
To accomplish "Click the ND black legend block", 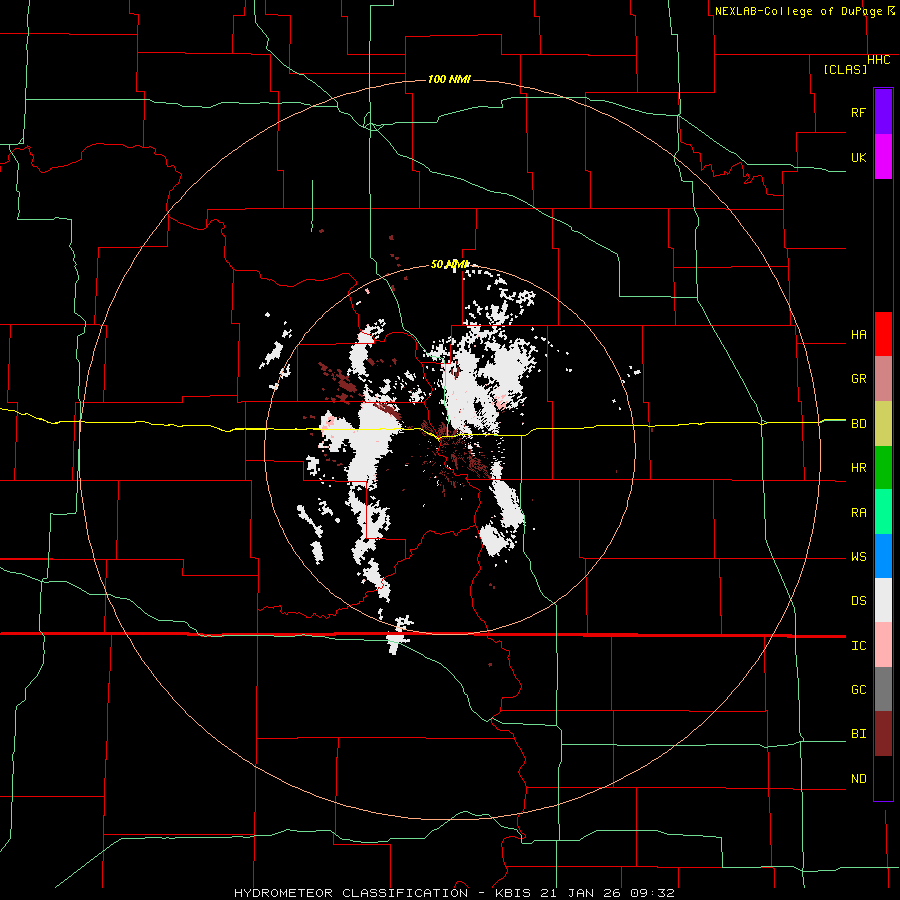I will click(883, 778).
